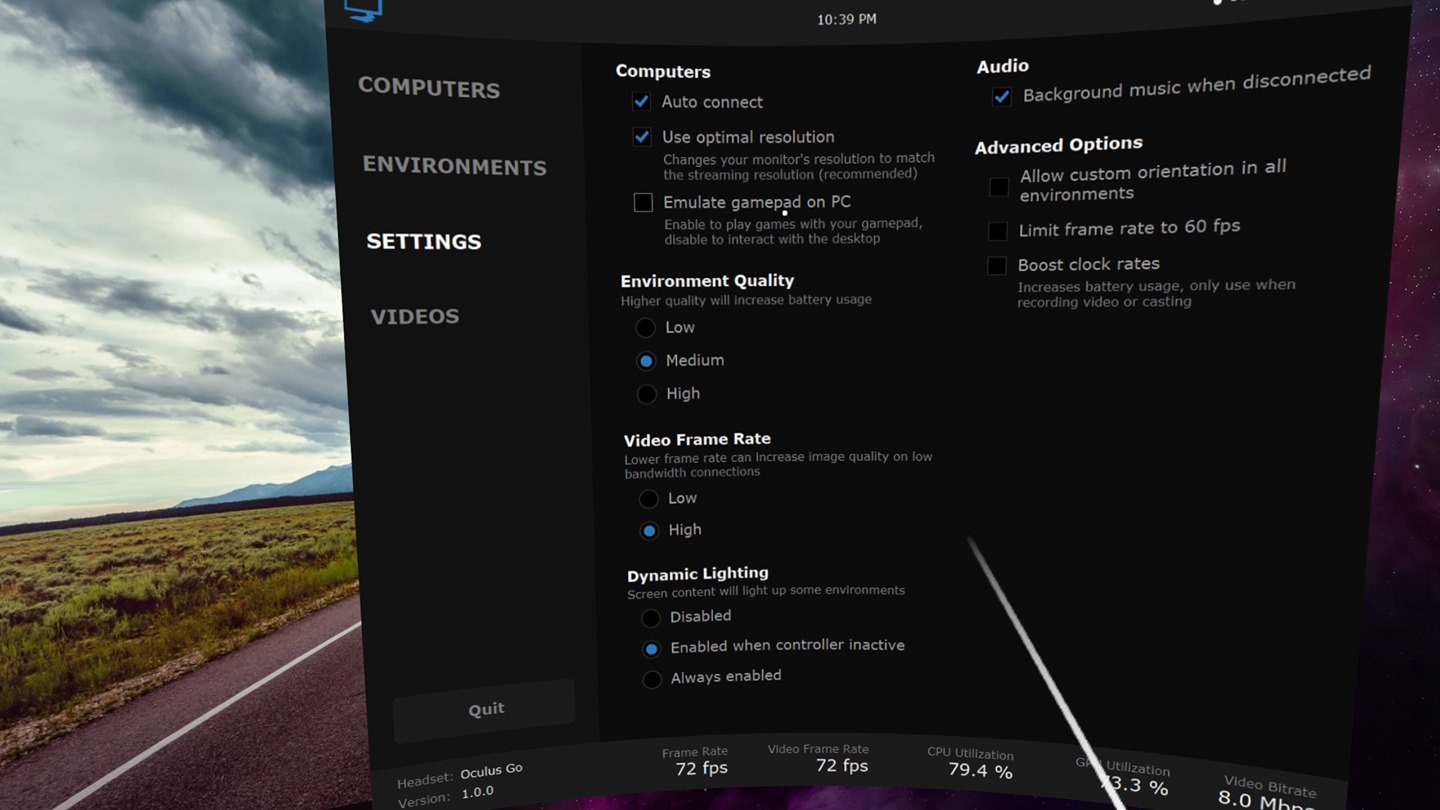Screen dimensions: 1440x810
Task: Set Dynamic Lighting to Disabled
Action: click(651, 617)
